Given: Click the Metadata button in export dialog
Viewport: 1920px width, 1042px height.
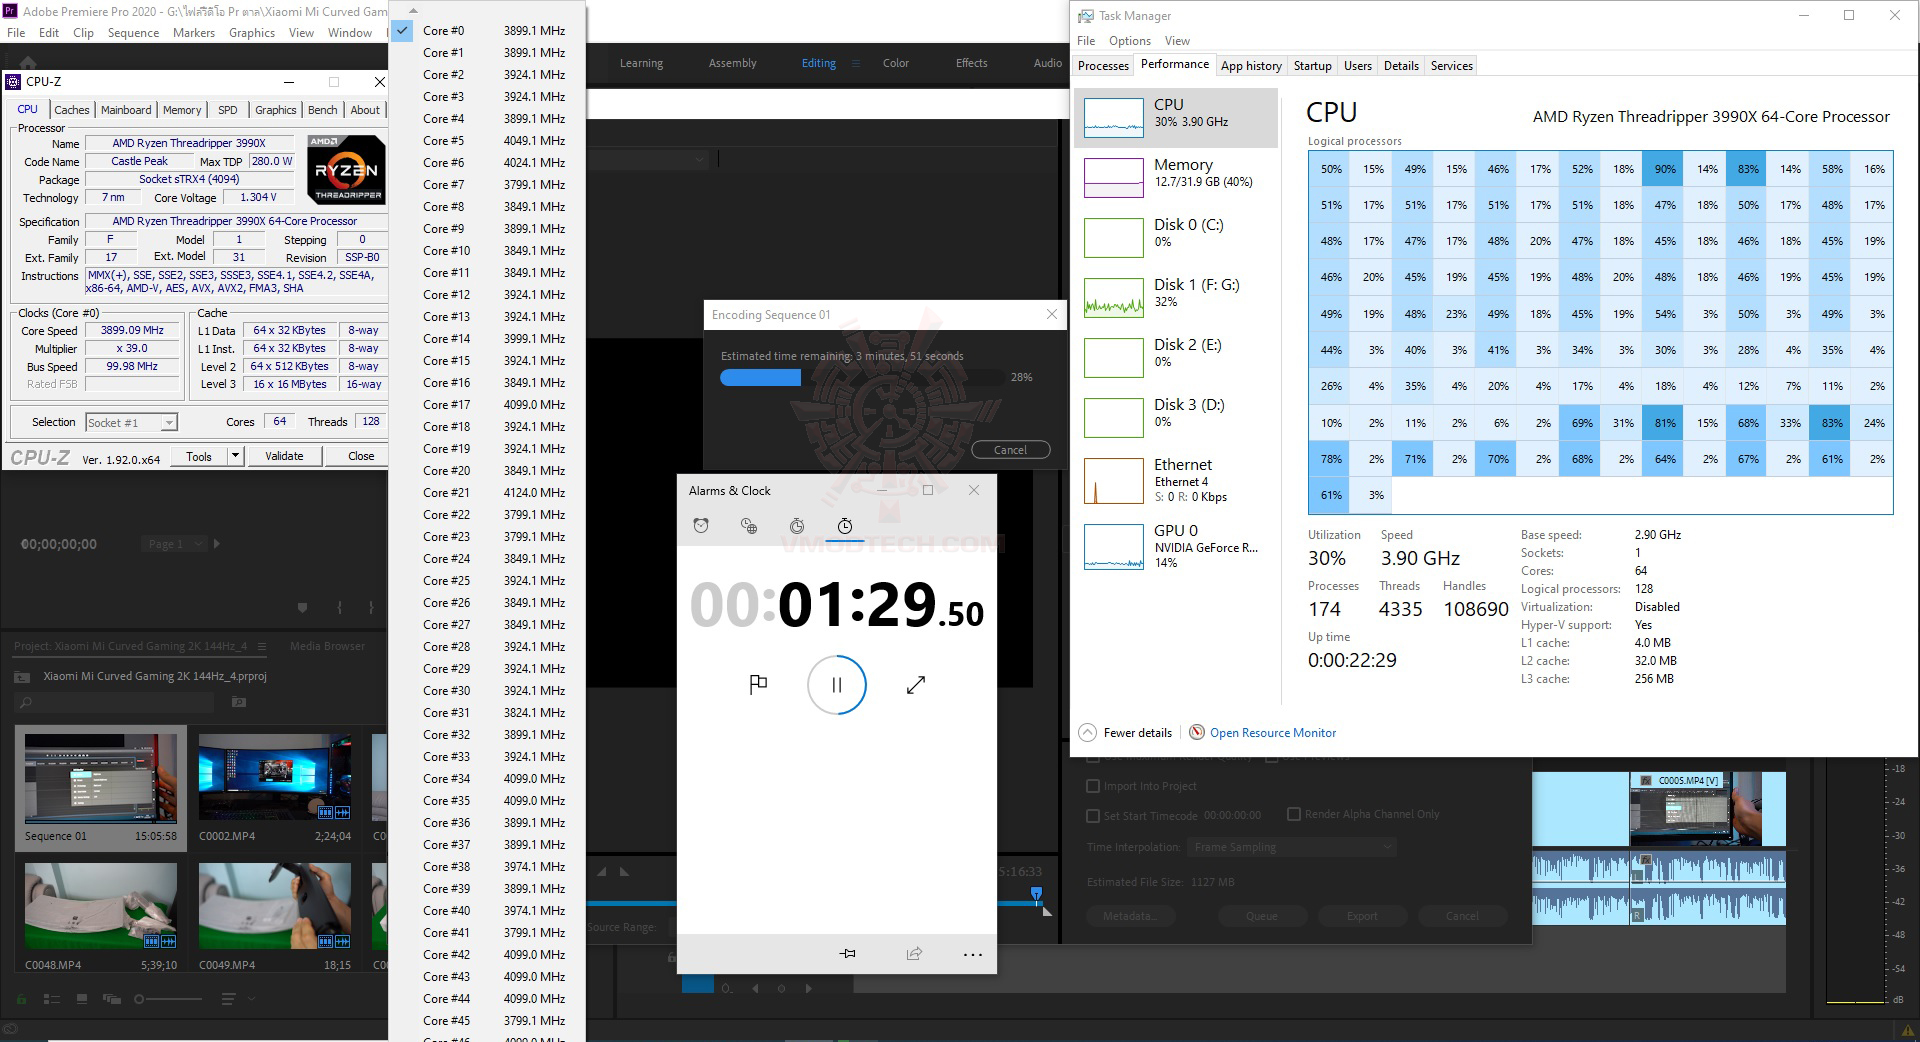Looking at the screenshot, I should point(1130,916).
